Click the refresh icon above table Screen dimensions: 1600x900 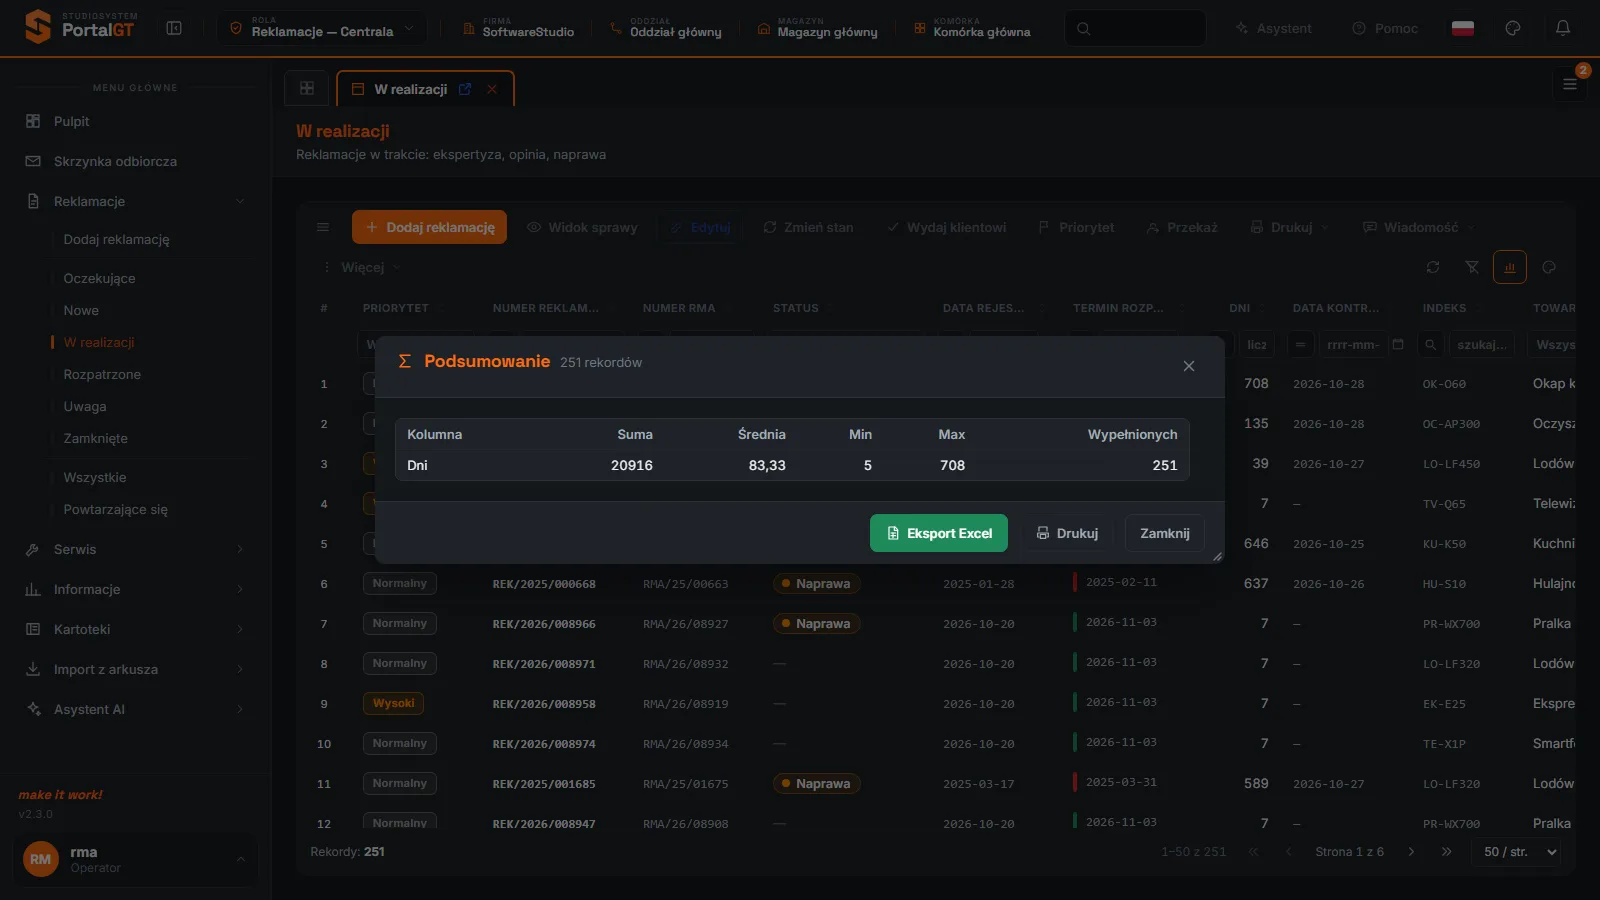[x=1433, y=267]
